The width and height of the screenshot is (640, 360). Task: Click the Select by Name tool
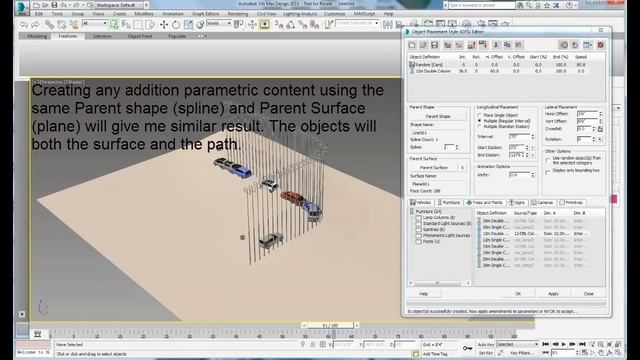(126, 24)
